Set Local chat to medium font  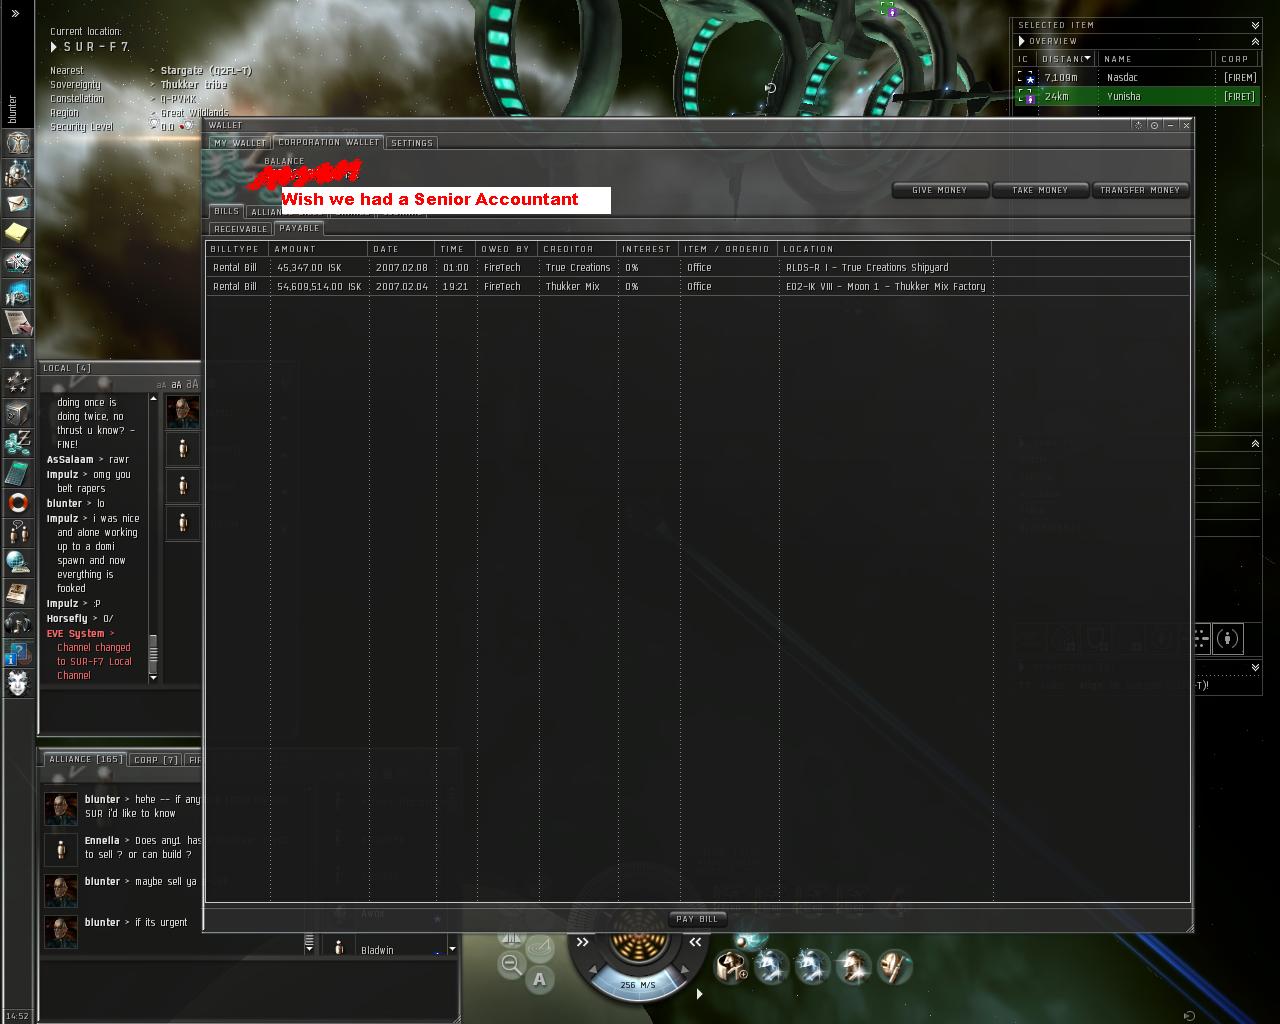click(176, 385)
